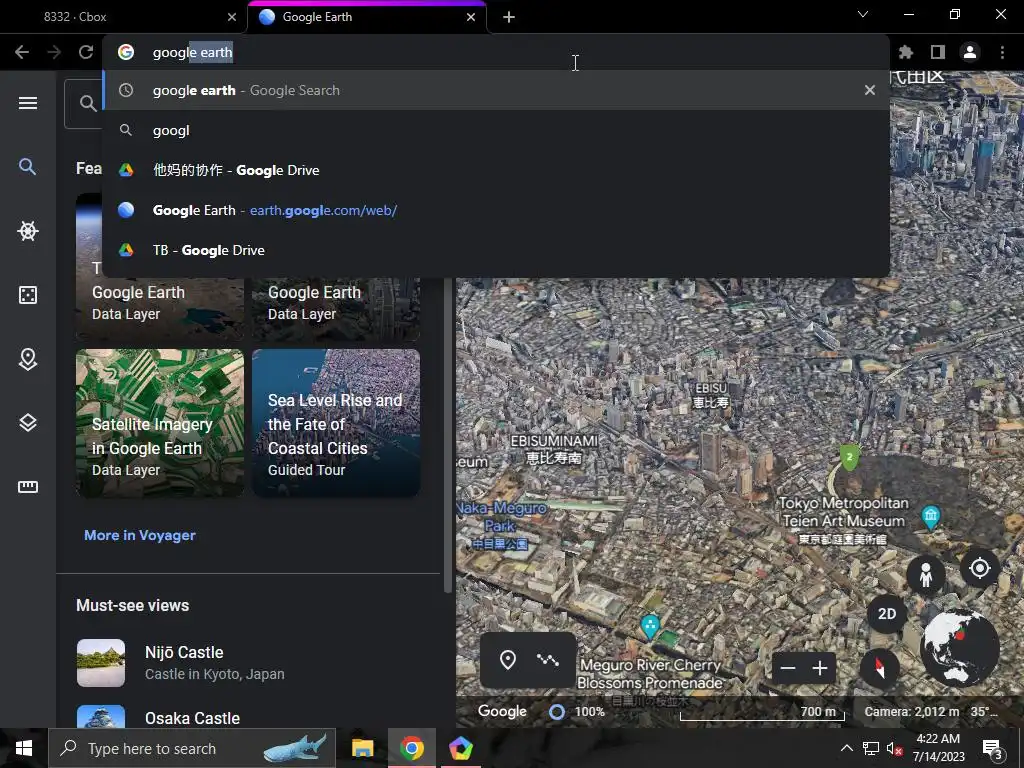The image size is (1024, 768).
Task: Click the compass north indicator
Action: pyautogui.click(x=879, y=668)
